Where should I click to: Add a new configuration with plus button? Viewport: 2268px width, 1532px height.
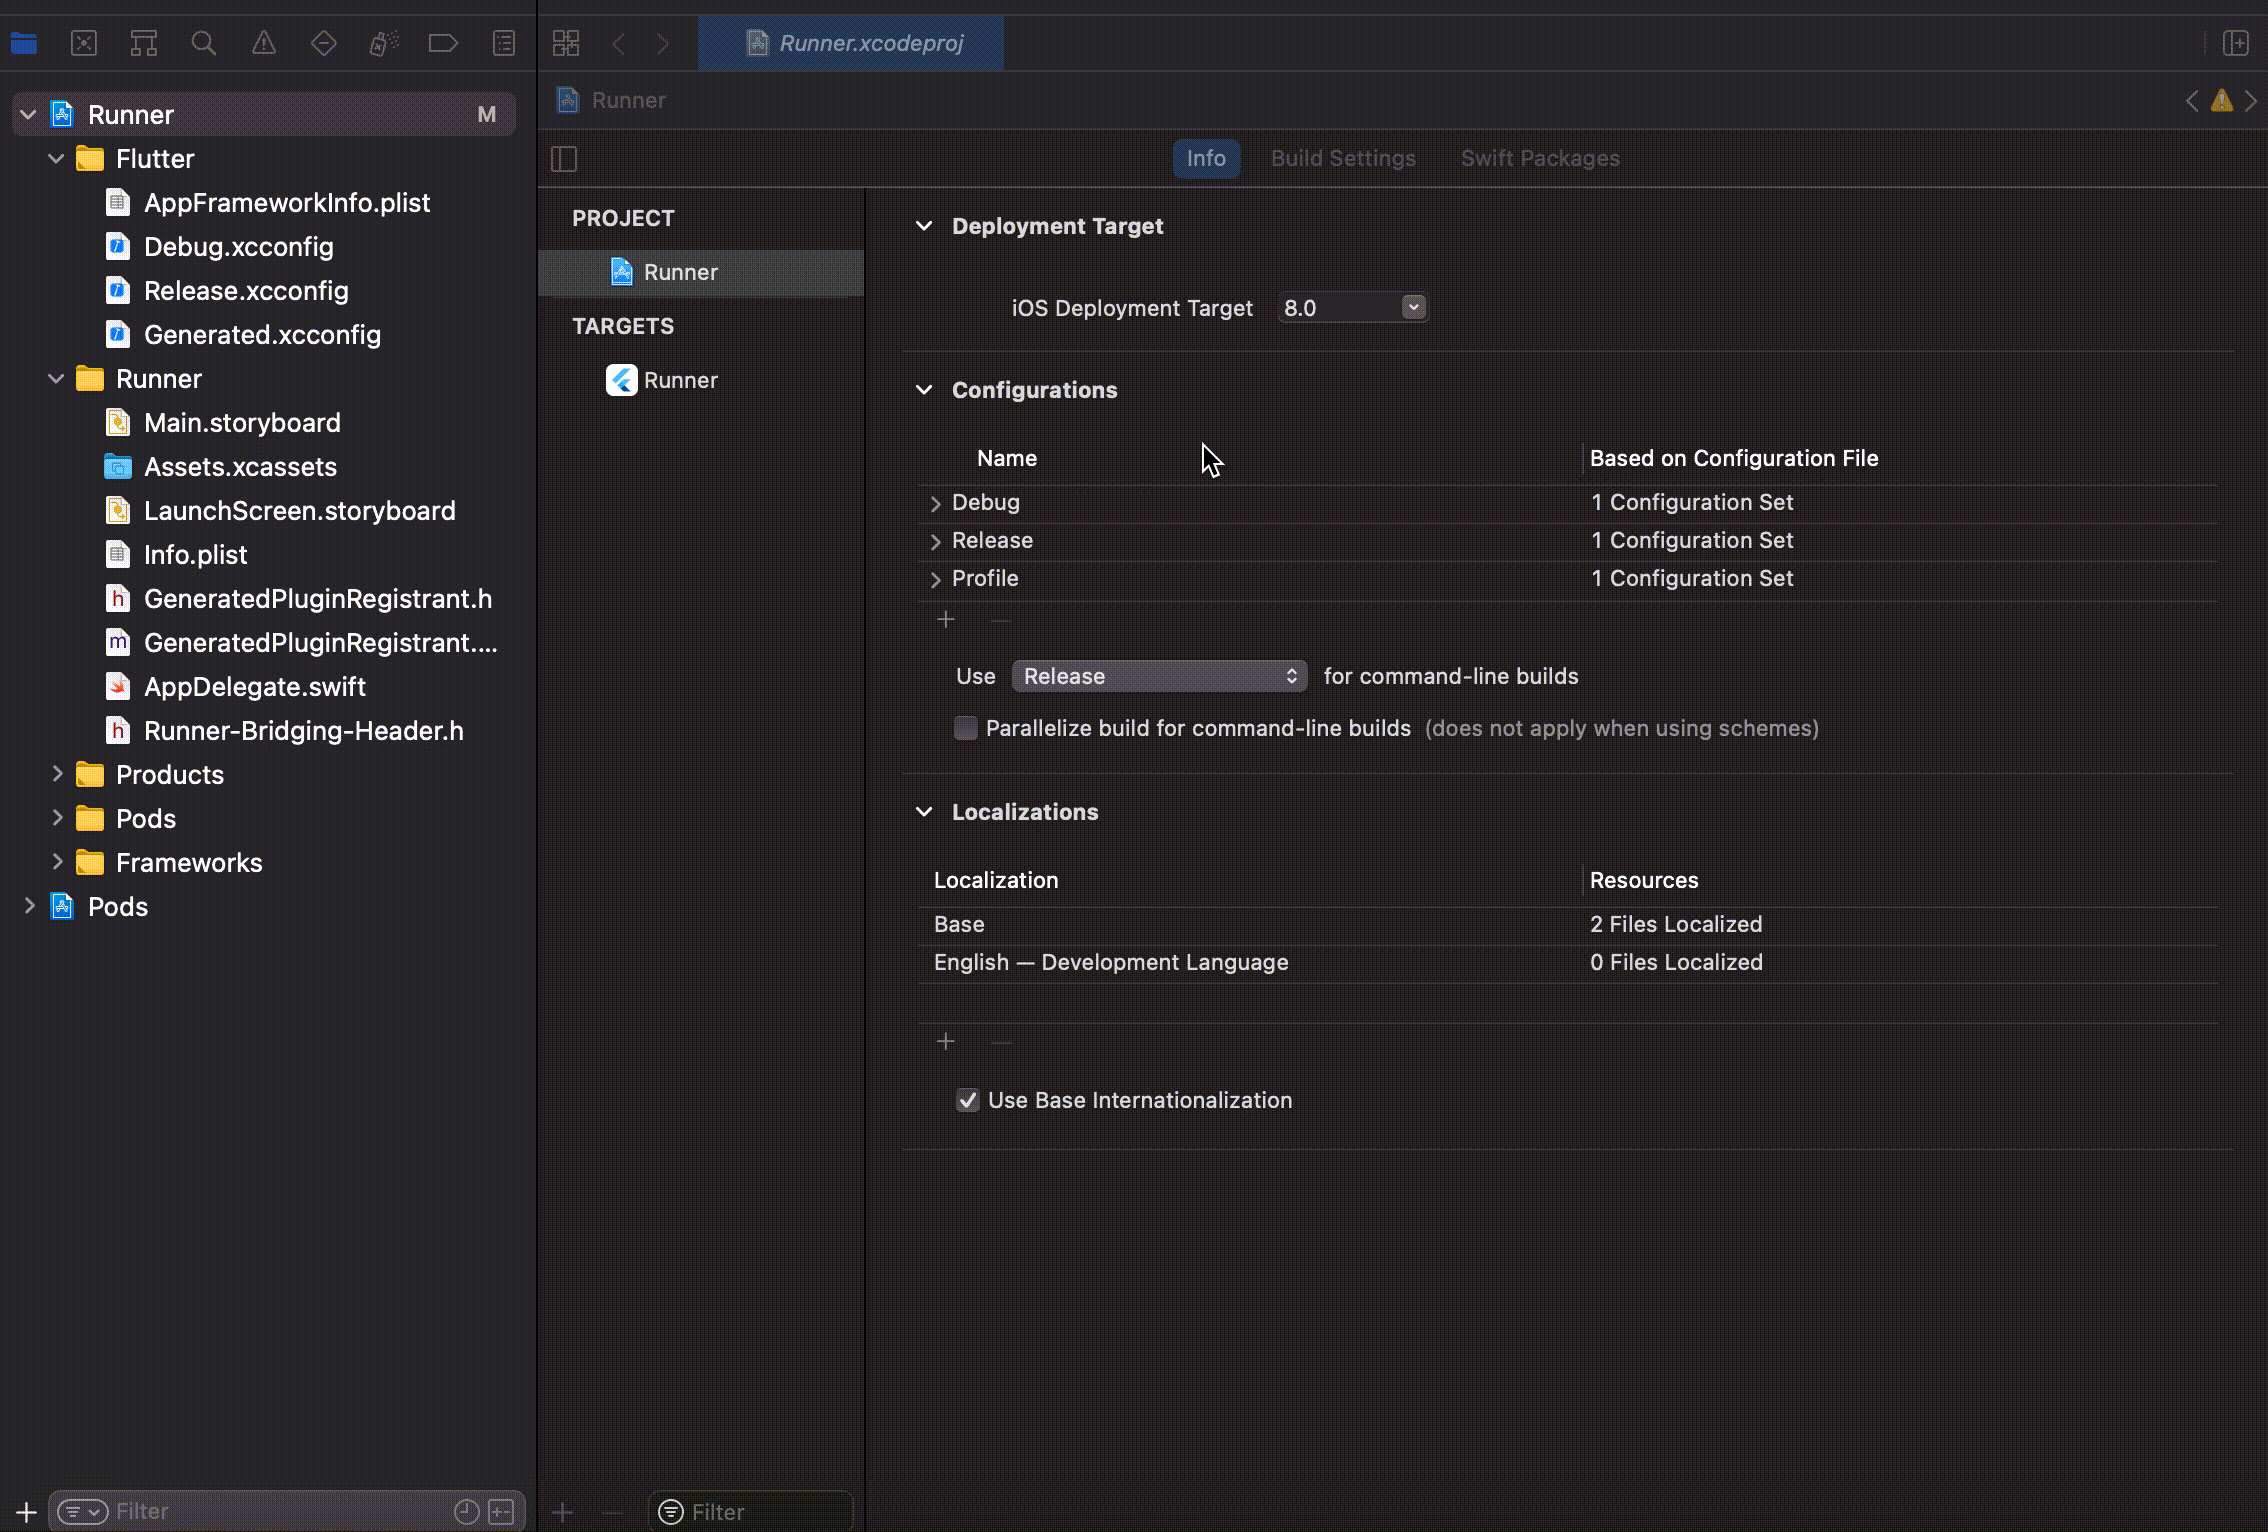click(x=945, y=620)
